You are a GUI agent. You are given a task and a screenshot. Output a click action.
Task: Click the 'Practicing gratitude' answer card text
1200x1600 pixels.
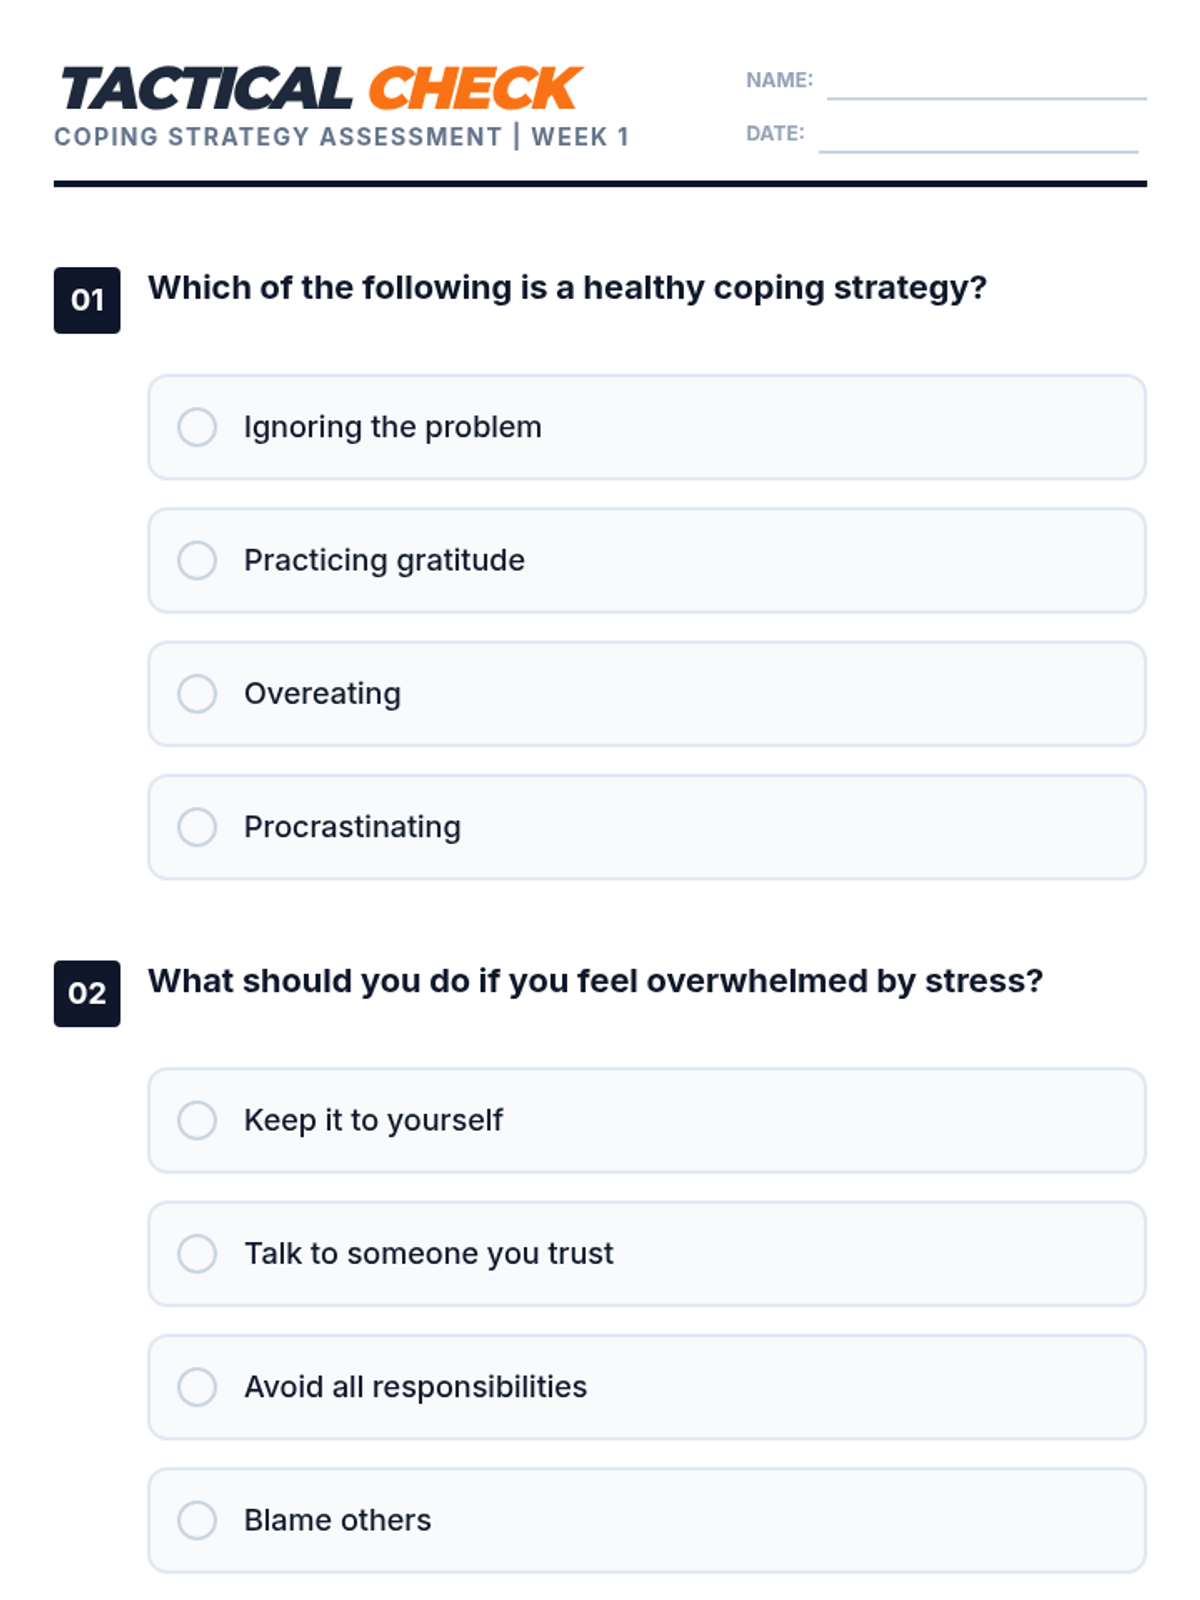(384, 560)
